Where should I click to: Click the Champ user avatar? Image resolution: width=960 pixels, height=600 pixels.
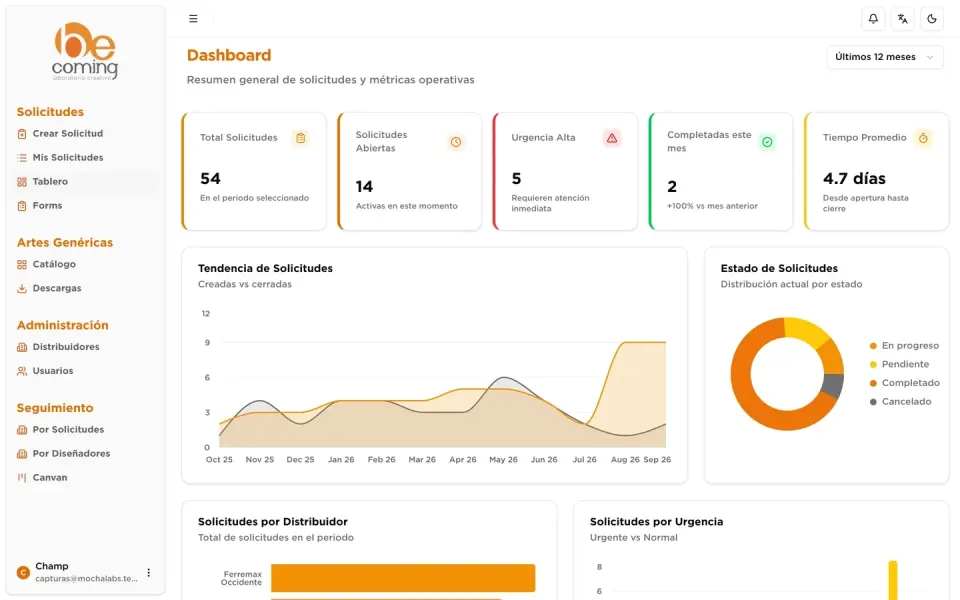(x=23, y=572)
